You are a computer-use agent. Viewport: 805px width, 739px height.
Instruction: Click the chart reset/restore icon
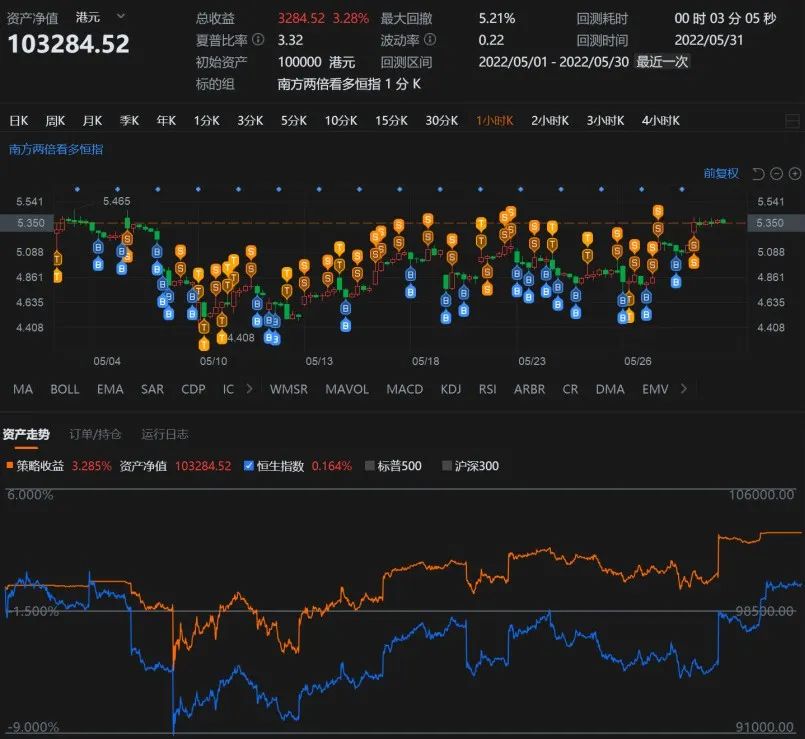[x=758, y=174]
